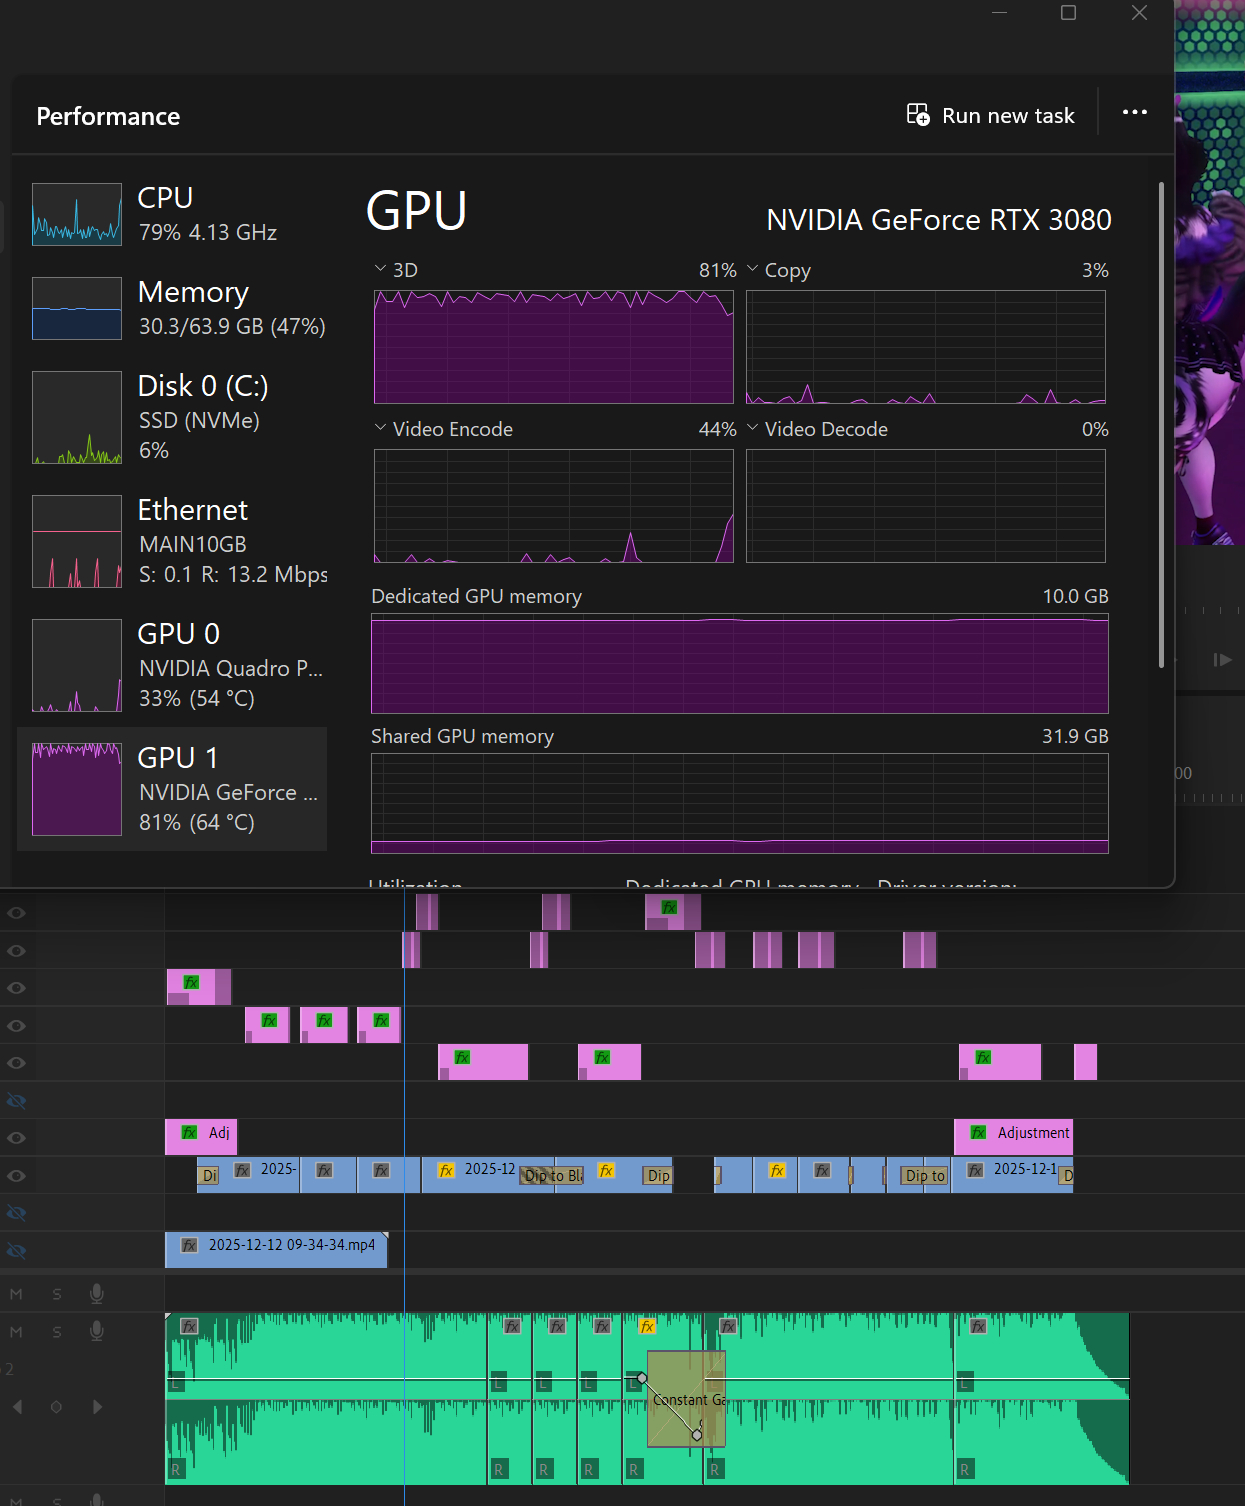1245x1506 pixels.
Task: Click green fx badge on Adjustment clip
Action: (979, 1133)
